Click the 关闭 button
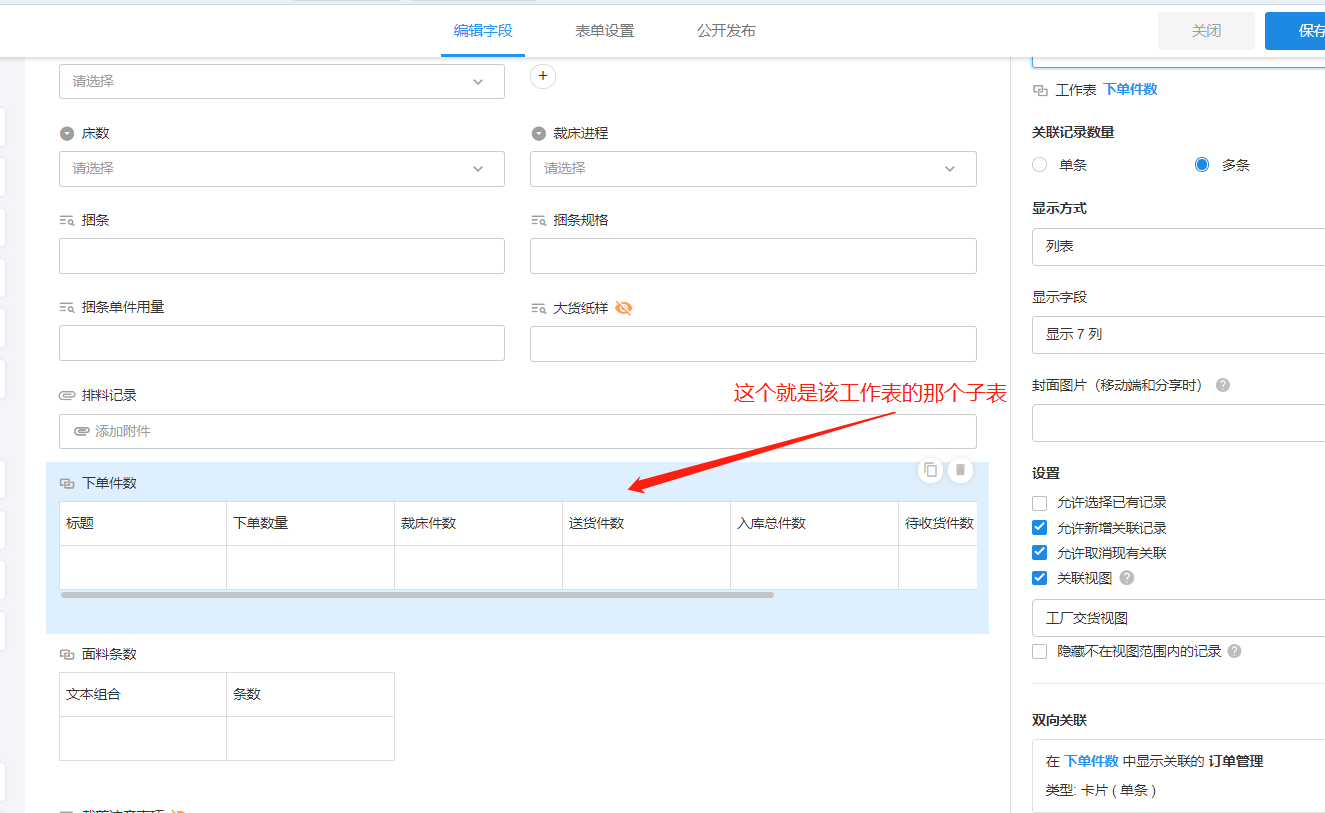 click(1205, 31)
